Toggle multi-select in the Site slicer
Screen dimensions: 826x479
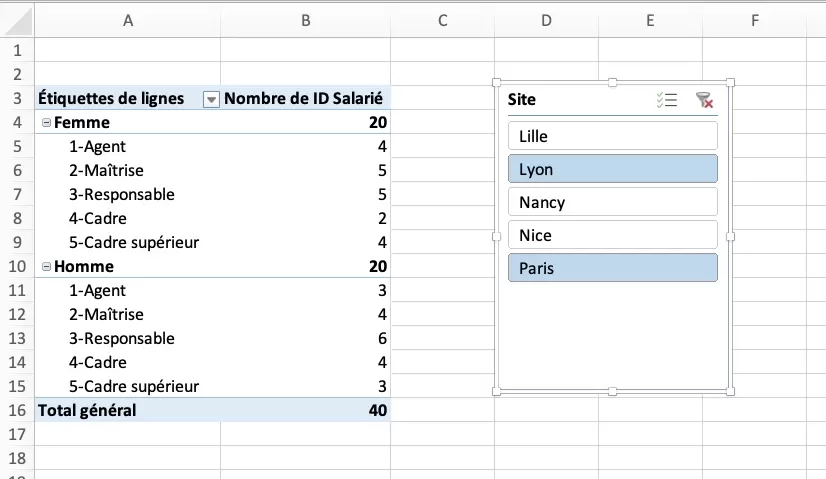[667, 100]
